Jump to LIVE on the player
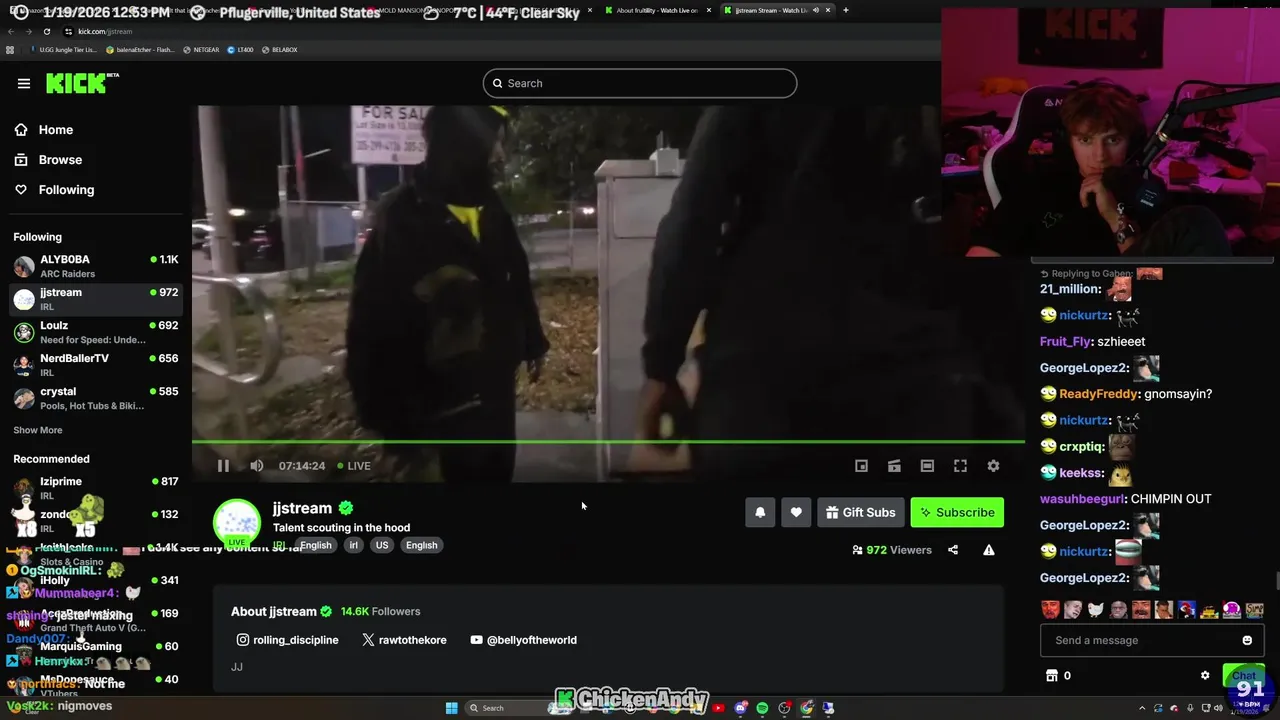Viewport: 1280px width, 720px height. [x=354, y=466]
